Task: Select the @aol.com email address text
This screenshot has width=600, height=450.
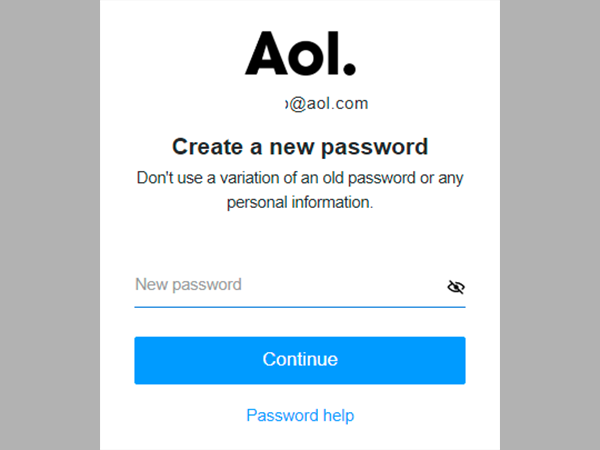Action: click(x=327, y=104)
